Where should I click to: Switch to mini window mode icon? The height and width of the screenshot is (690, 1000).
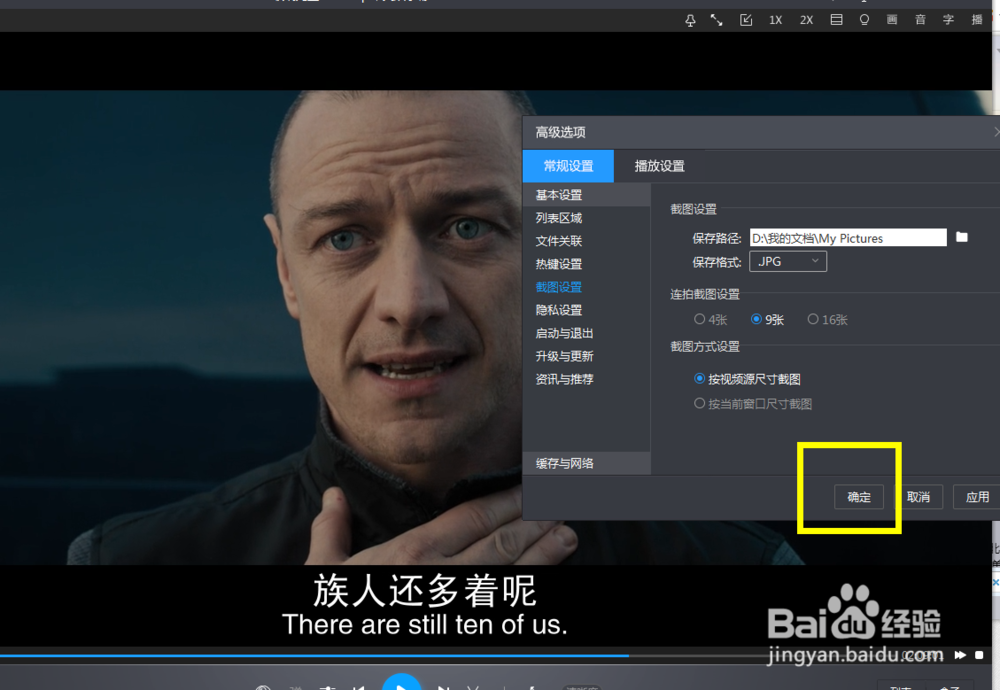click(x=746, y=20)
